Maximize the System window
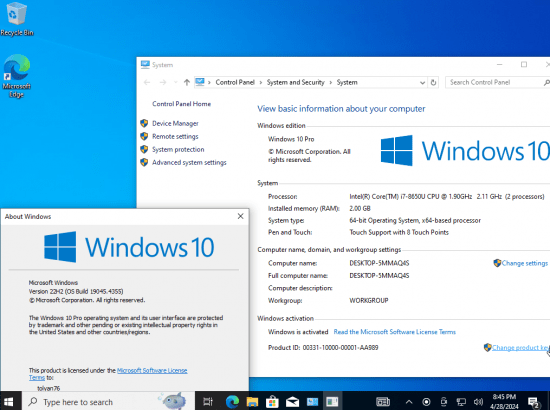 [x=524, y=65]
